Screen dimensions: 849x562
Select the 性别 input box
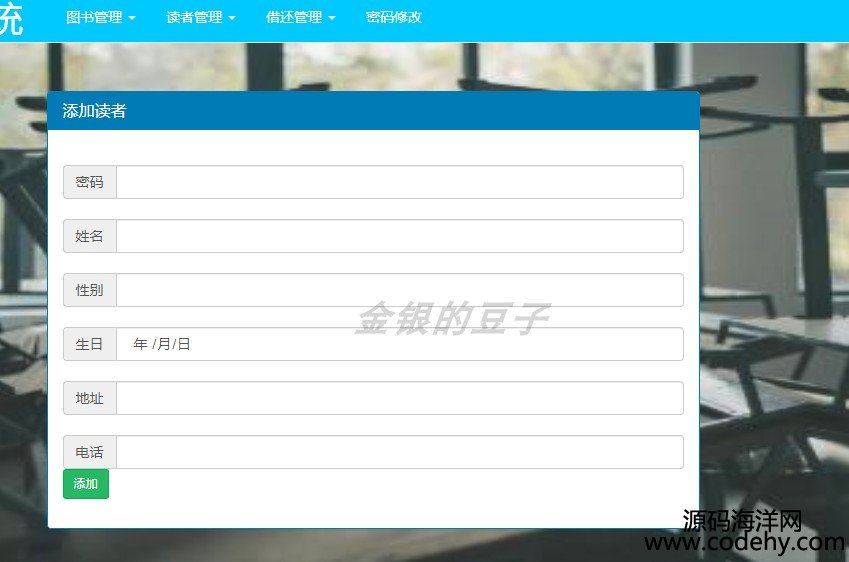coord(400,290)
